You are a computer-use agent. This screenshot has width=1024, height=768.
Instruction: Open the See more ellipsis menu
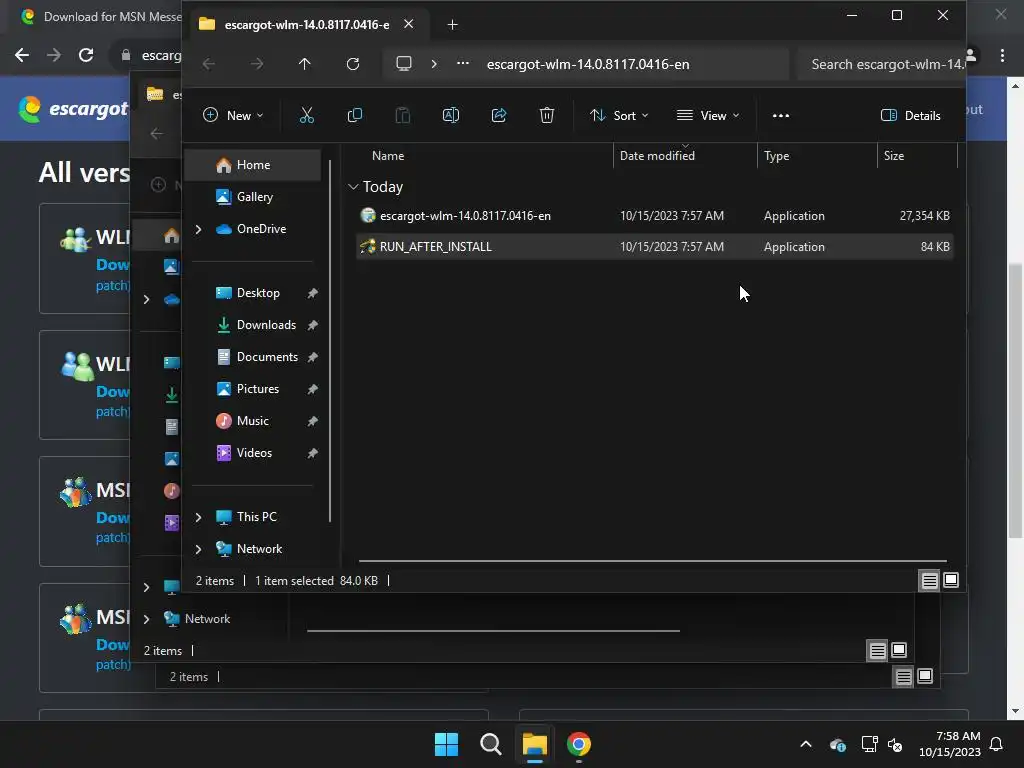click(780, 116)
